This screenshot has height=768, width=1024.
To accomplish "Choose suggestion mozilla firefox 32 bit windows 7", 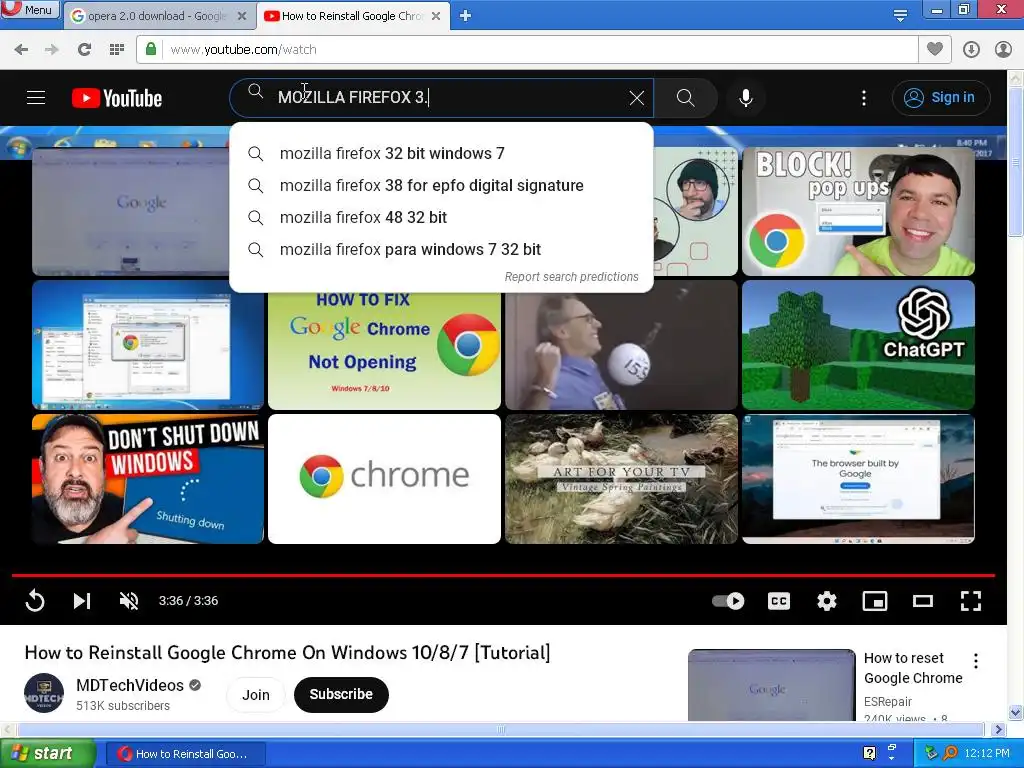I will tap(441, 153).
